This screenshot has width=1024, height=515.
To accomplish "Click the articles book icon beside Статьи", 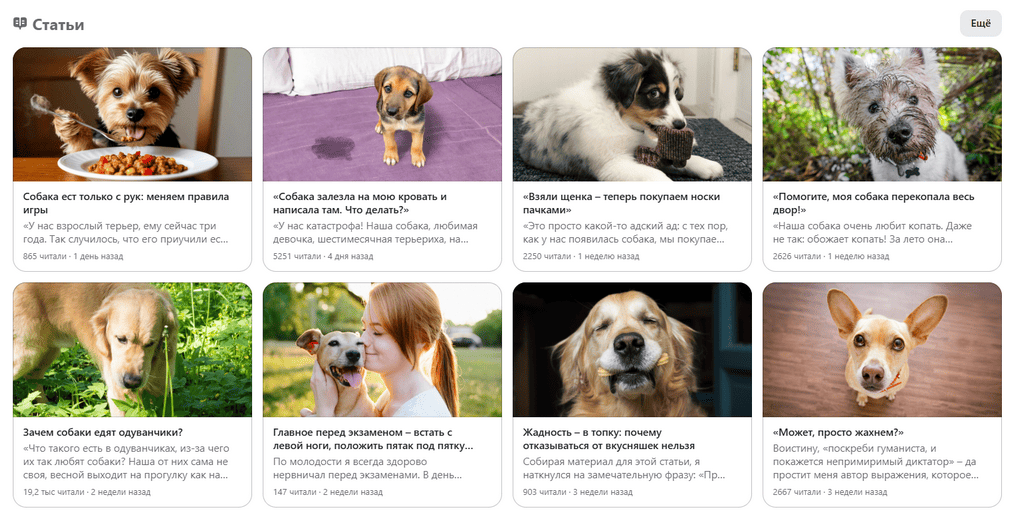I will (20, 23).
